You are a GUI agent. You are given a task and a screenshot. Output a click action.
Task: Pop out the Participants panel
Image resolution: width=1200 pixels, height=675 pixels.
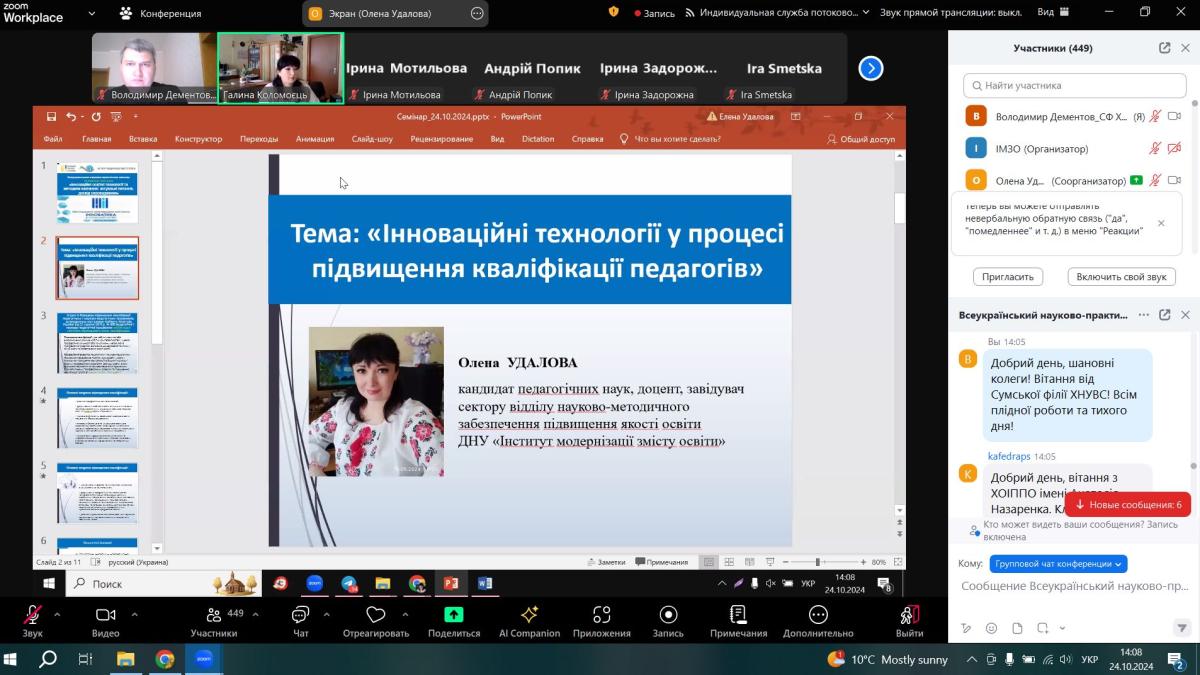(x=1164, y=48)
